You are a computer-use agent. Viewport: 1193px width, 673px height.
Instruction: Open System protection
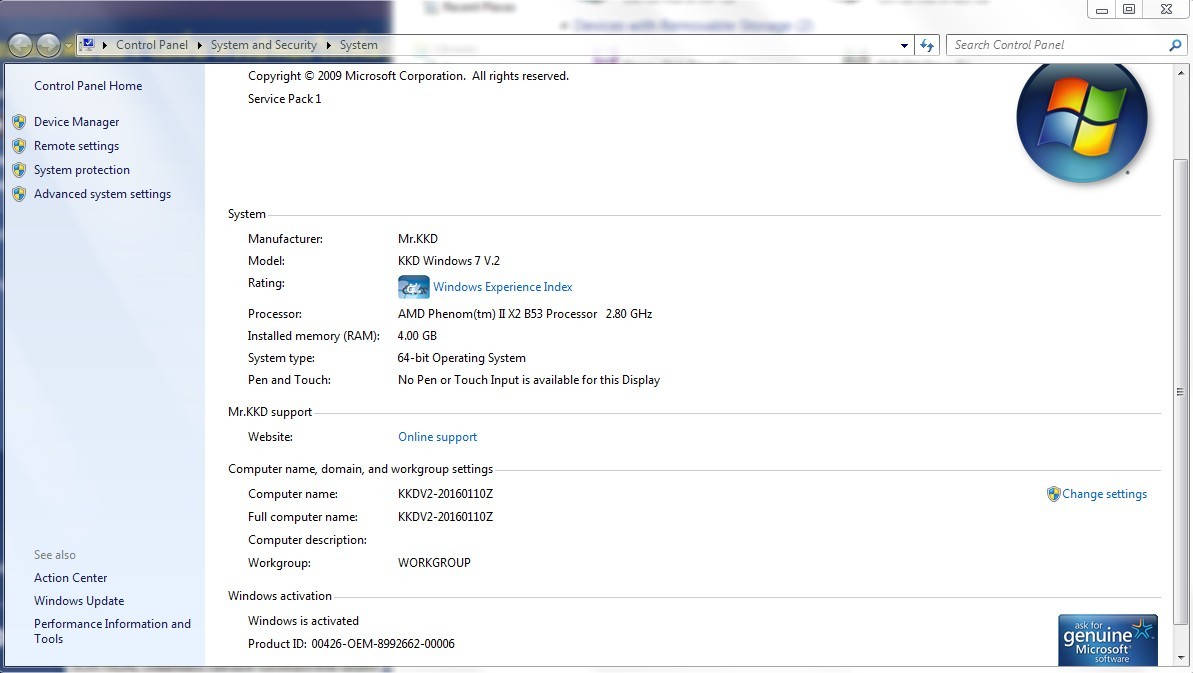[x=81, y=170]
